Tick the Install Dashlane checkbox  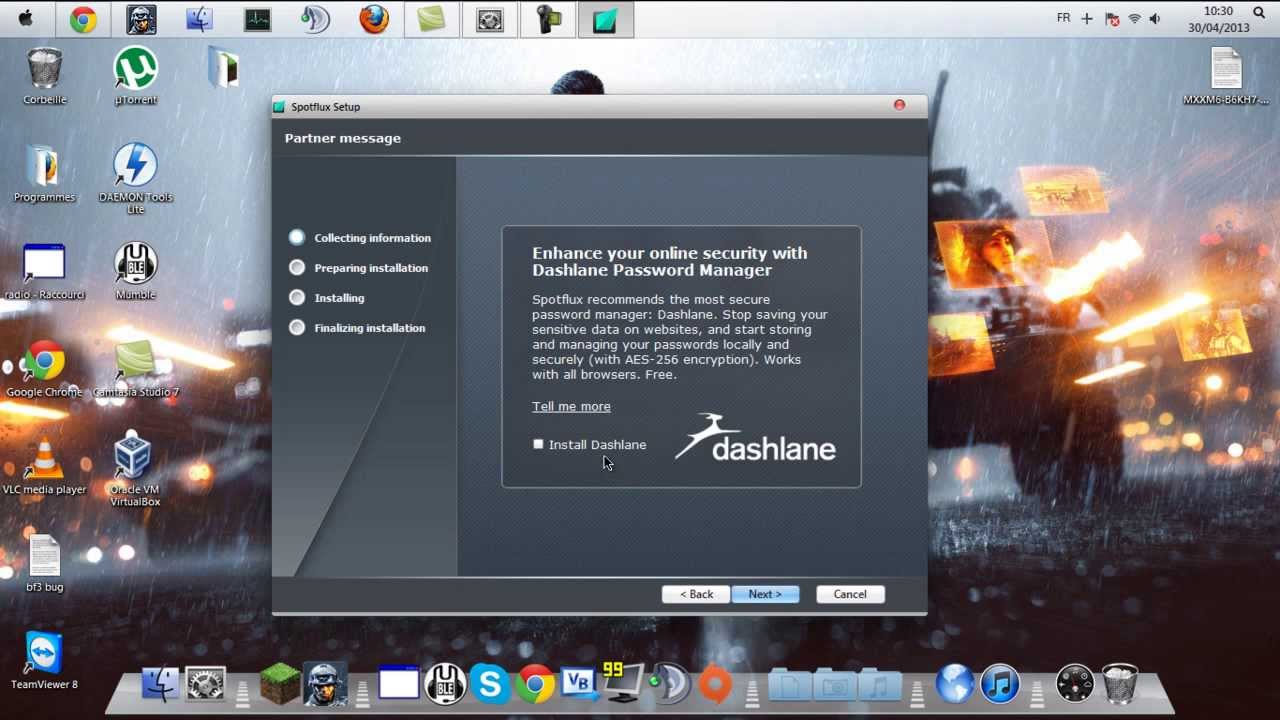click(538, 444)
